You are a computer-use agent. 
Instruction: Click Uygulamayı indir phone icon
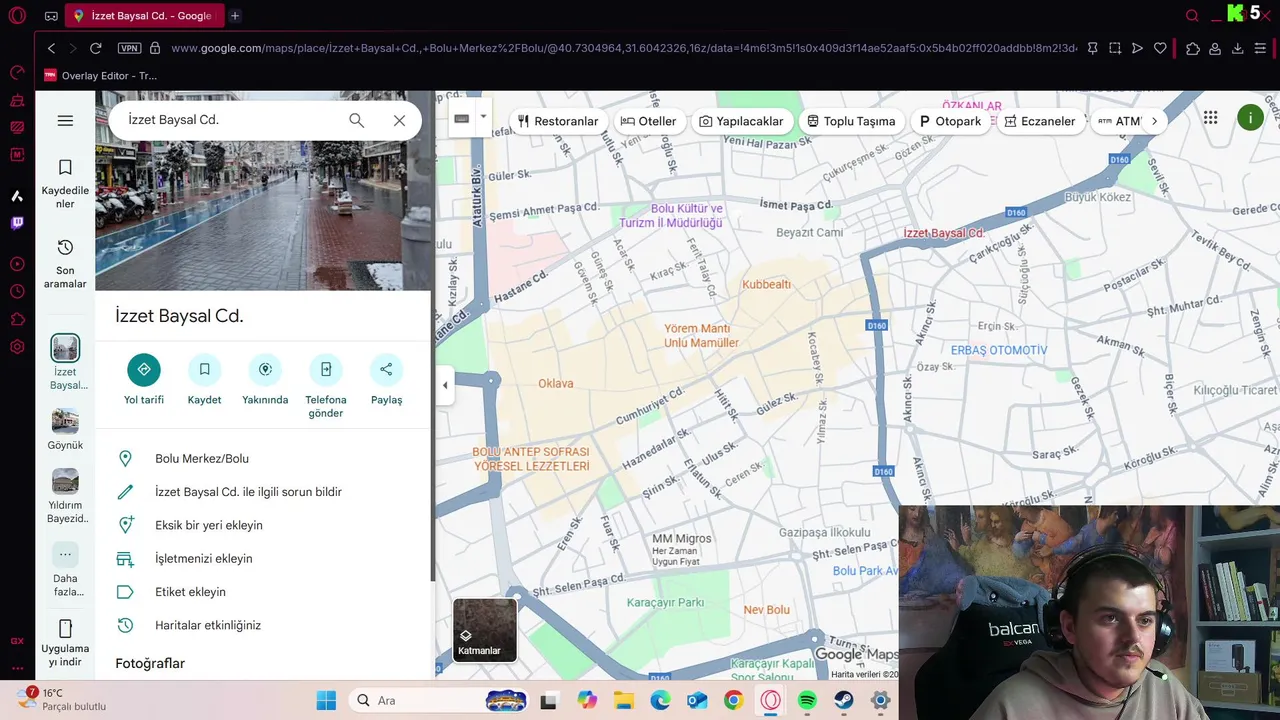tap(65, 629)
